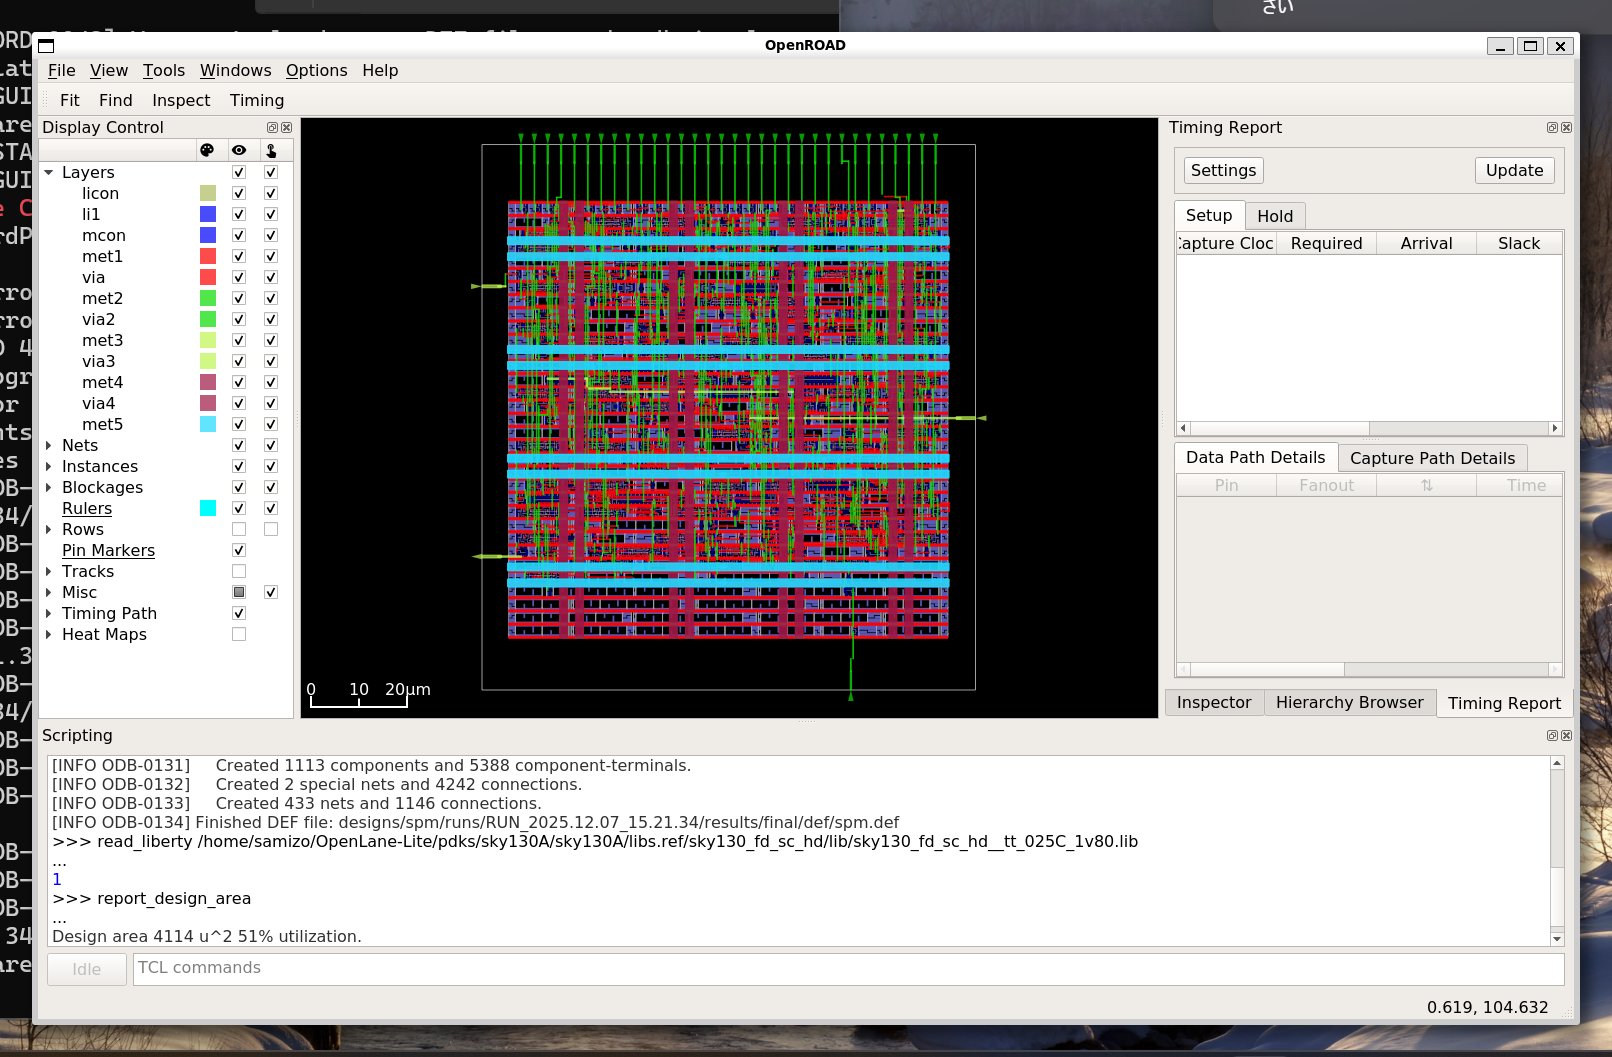Click the selectable pointer column header icon
1612x1057 pixels.
[x=271, y=150]
